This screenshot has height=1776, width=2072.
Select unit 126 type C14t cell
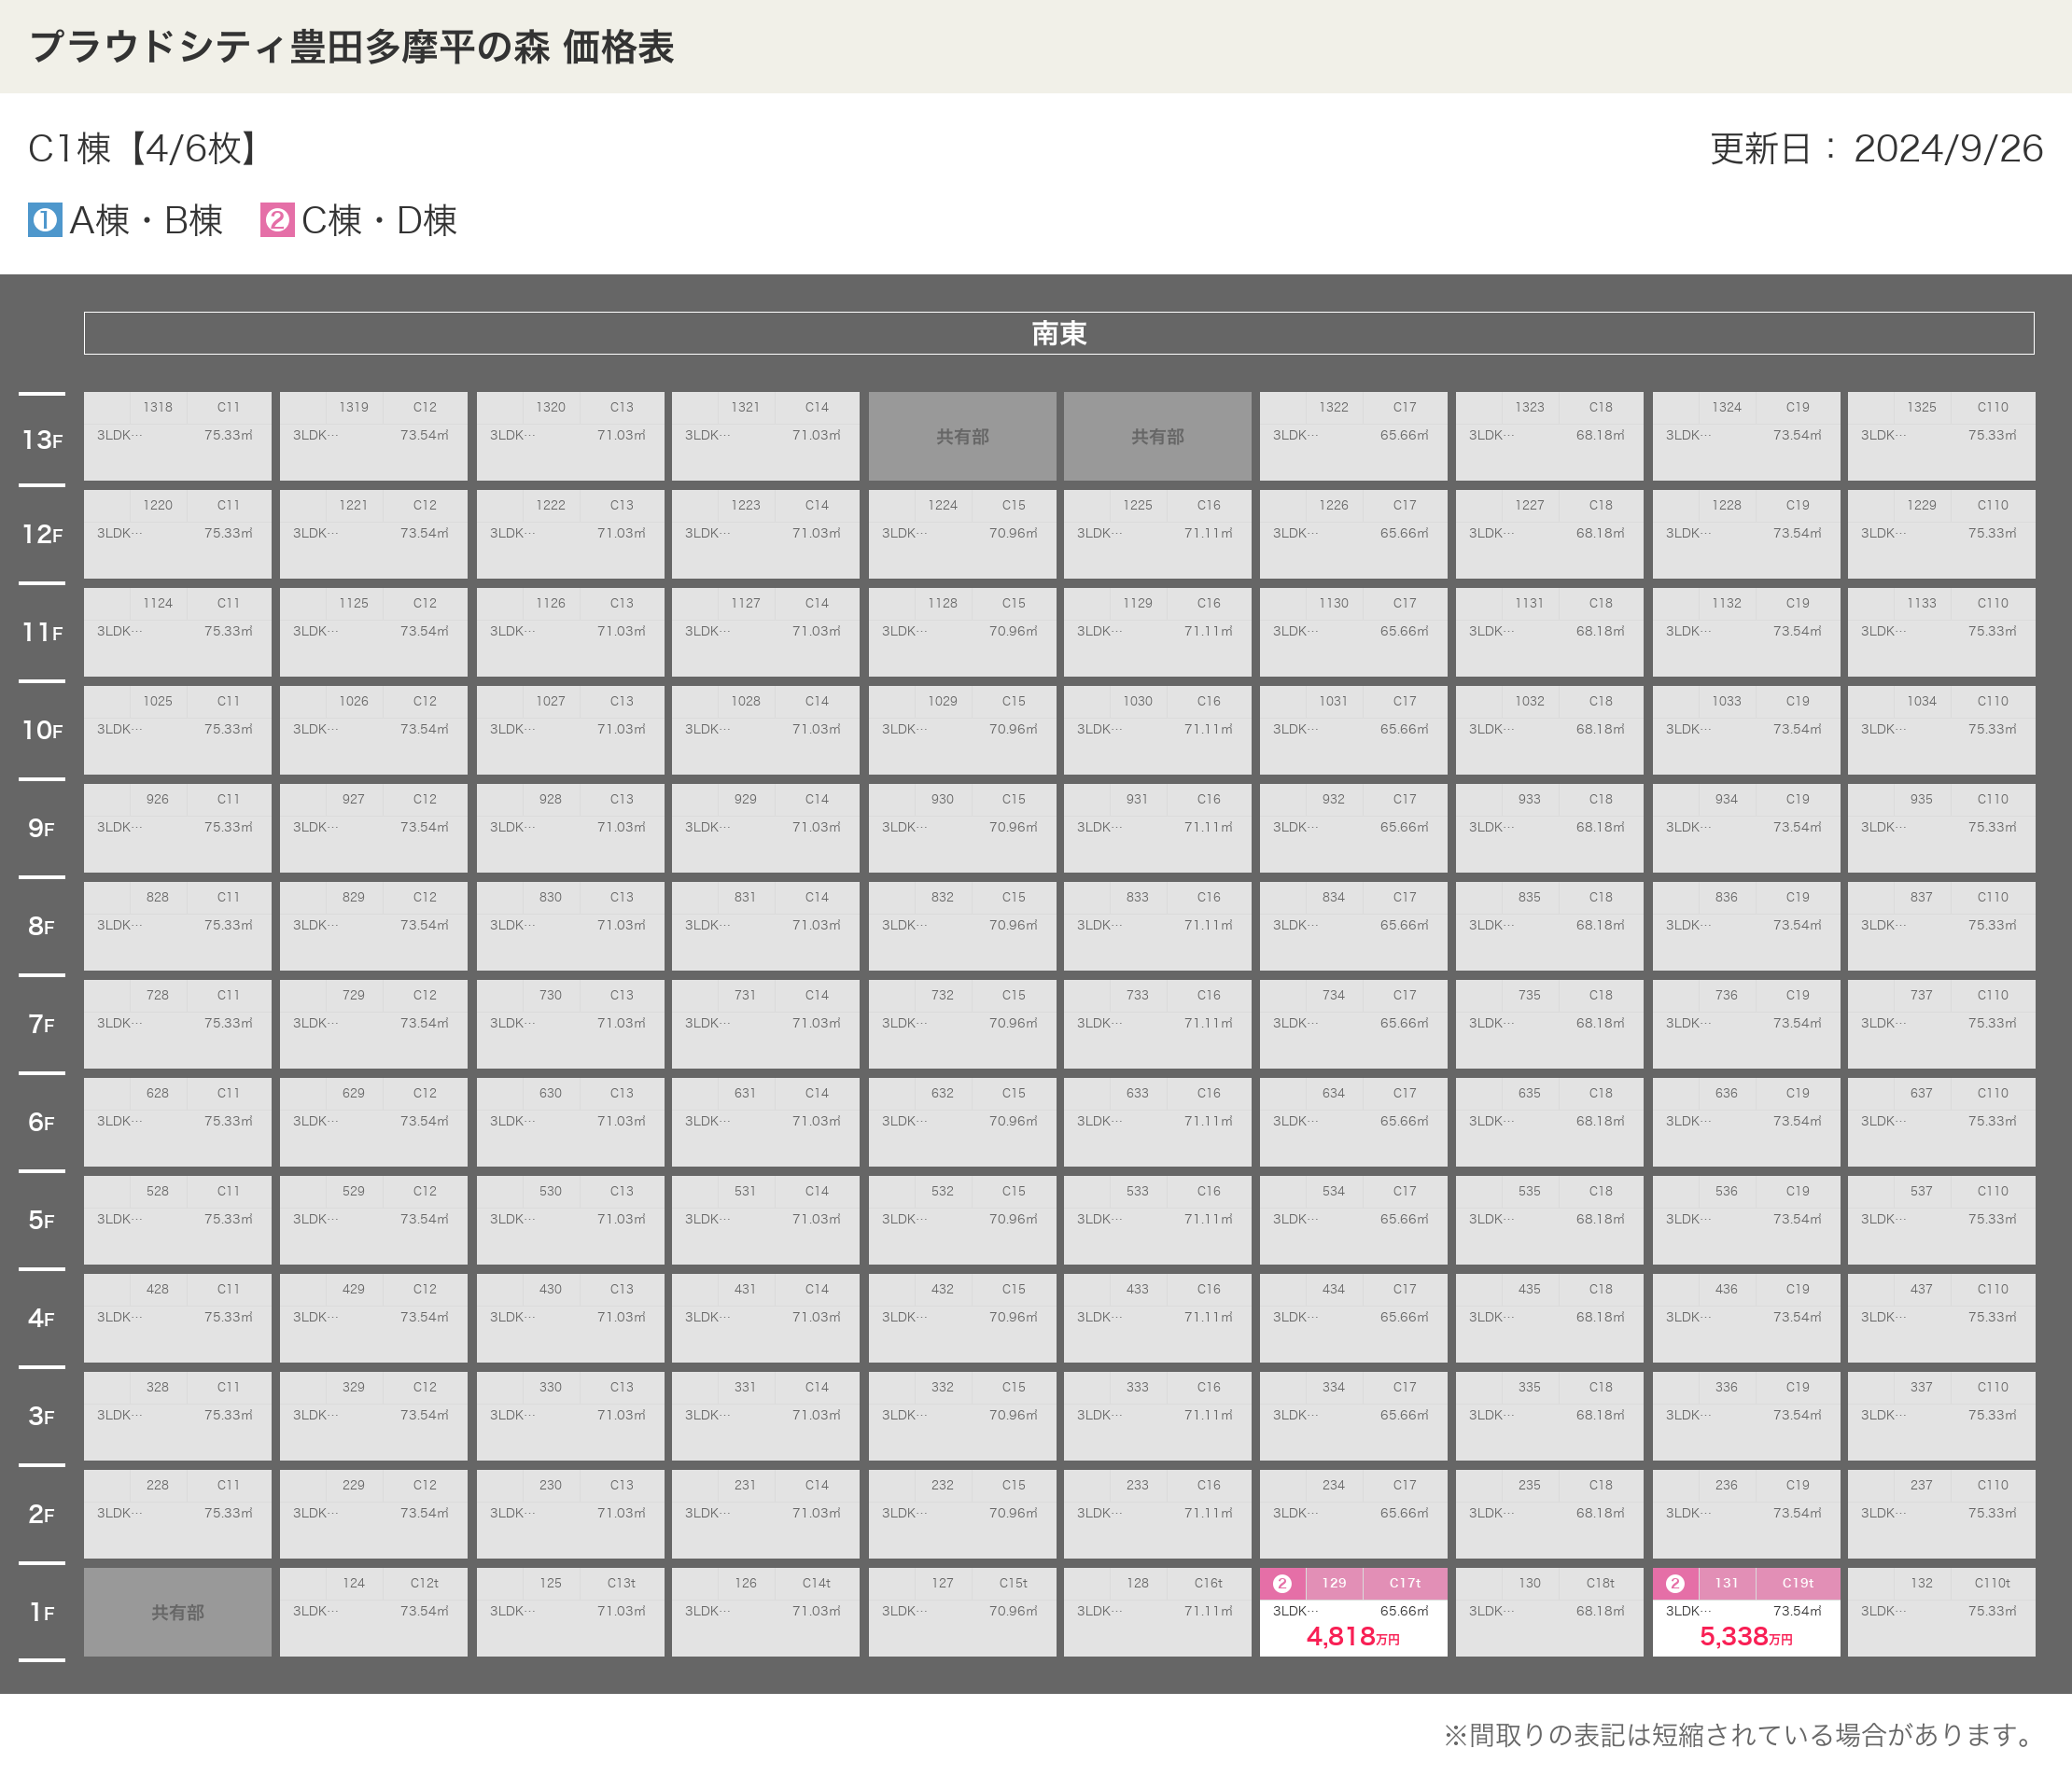click(x=765, y=1612)
